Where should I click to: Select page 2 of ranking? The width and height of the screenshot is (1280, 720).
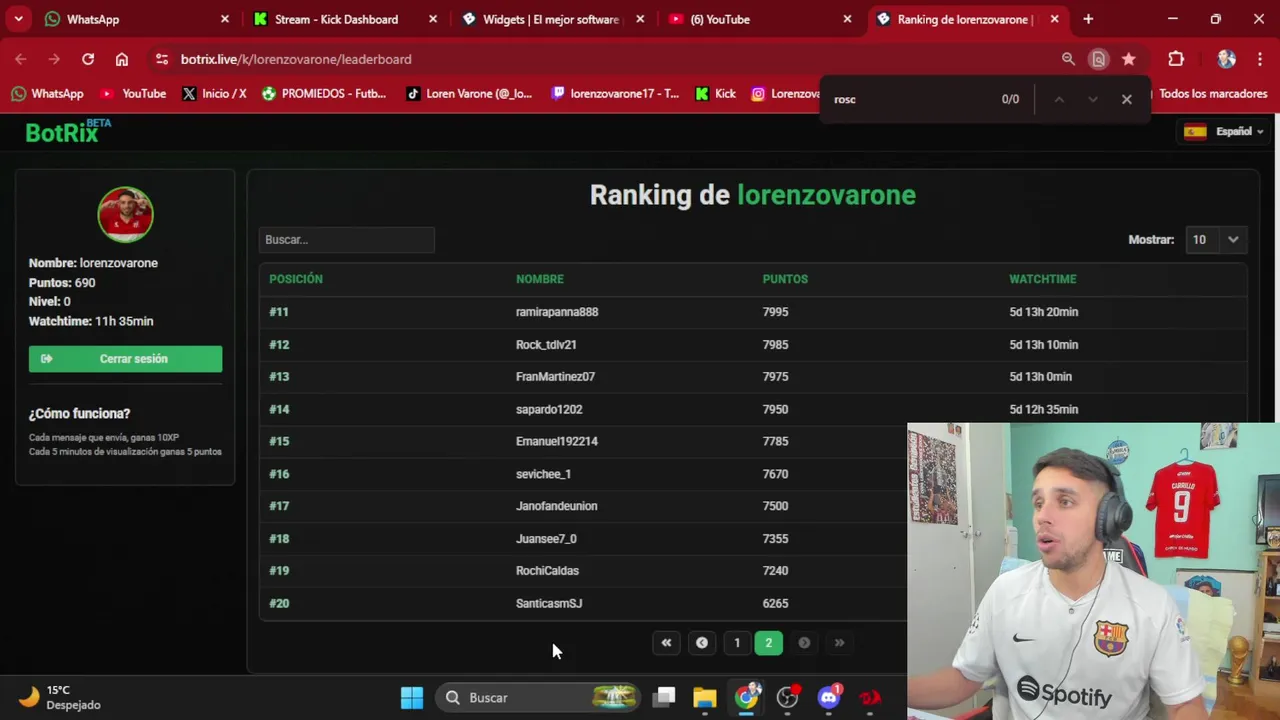click(768, 643)
